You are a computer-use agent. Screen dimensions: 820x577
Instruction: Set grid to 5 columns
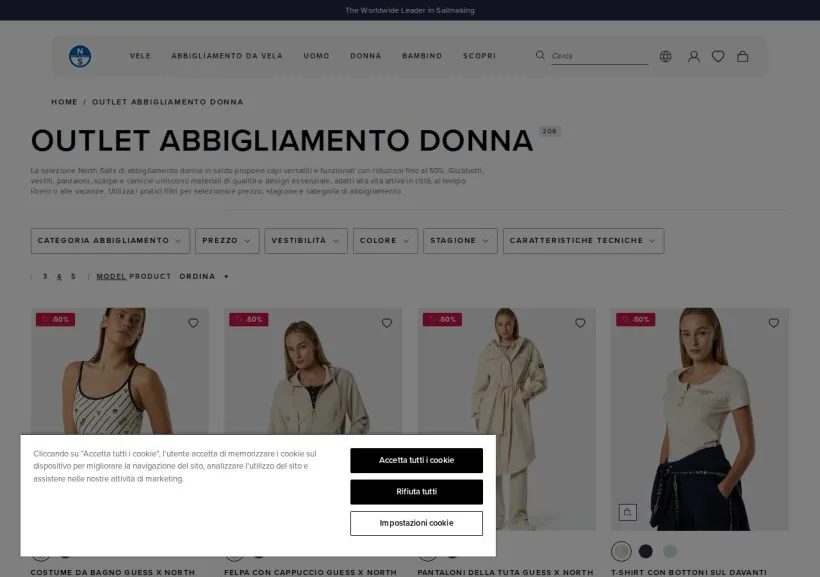(x=73, y=276)
